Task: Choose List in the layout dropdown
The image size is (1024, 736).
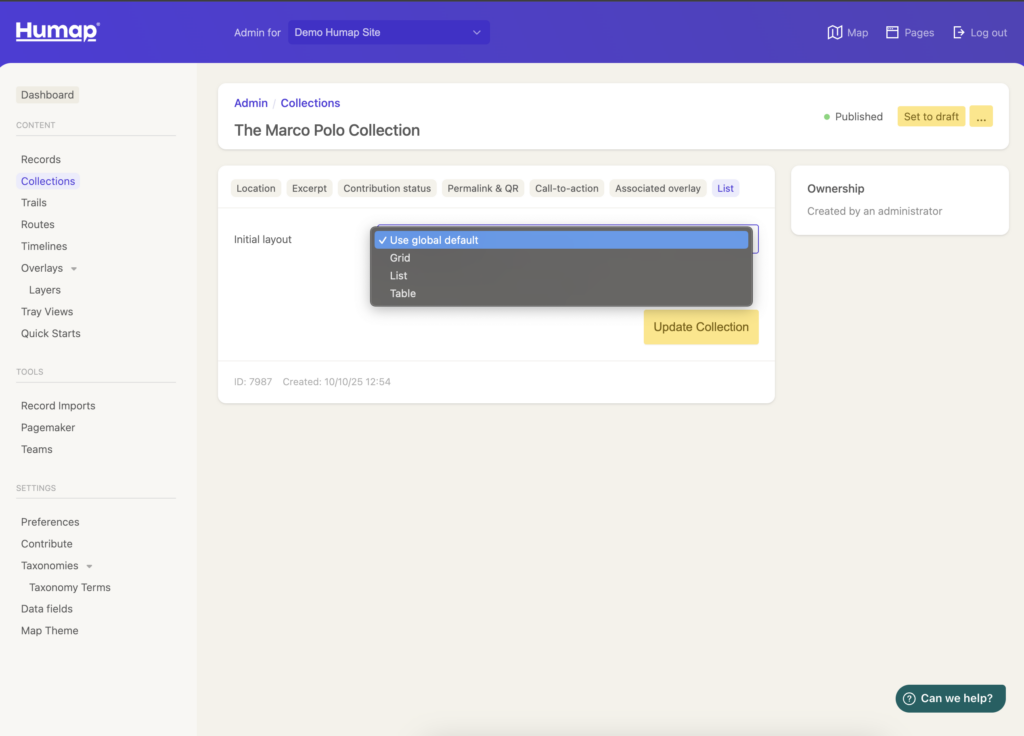Action: coord(399,276)
